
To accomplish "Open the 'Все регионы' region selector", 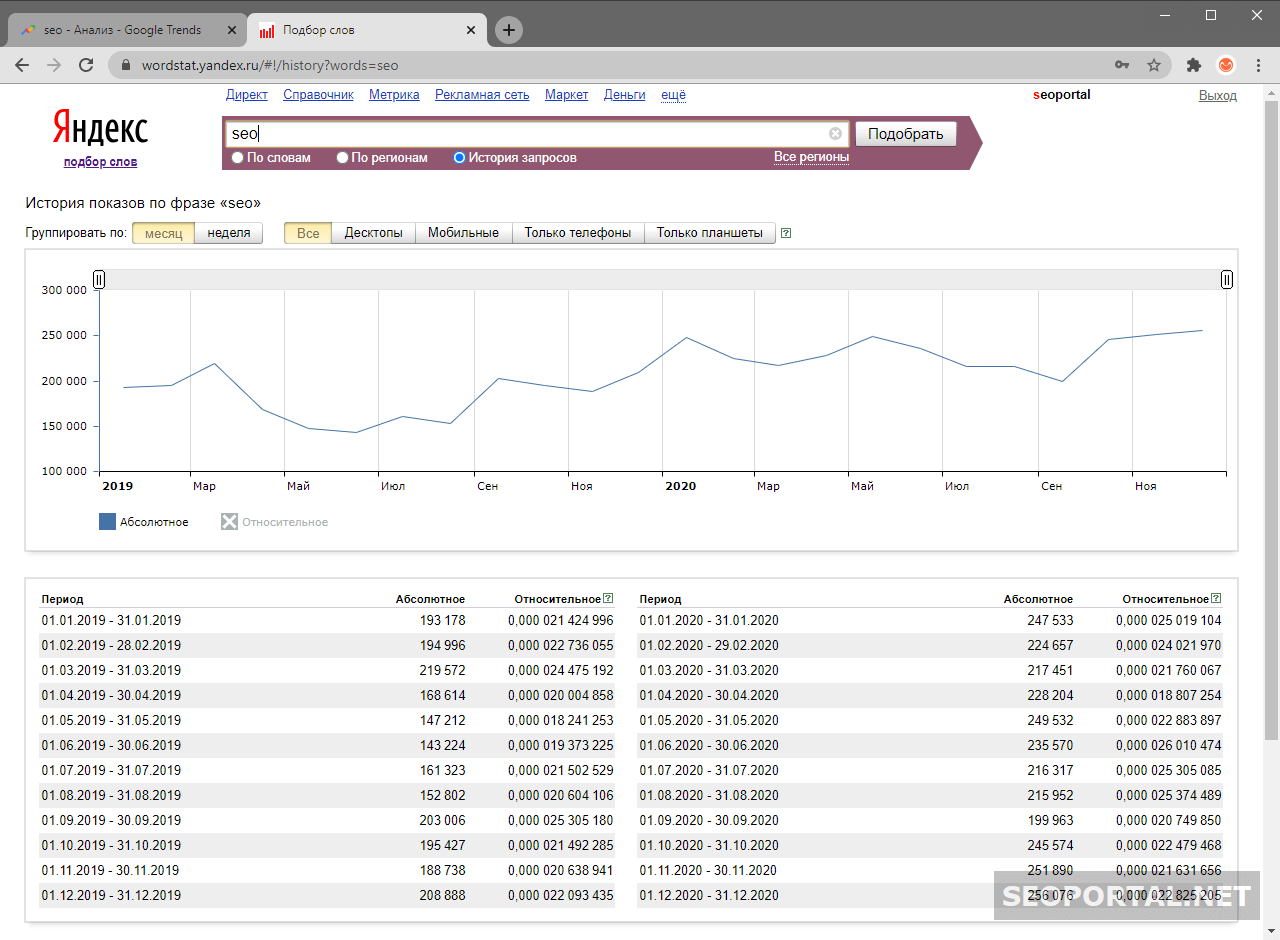I will (x=811, y=157).
